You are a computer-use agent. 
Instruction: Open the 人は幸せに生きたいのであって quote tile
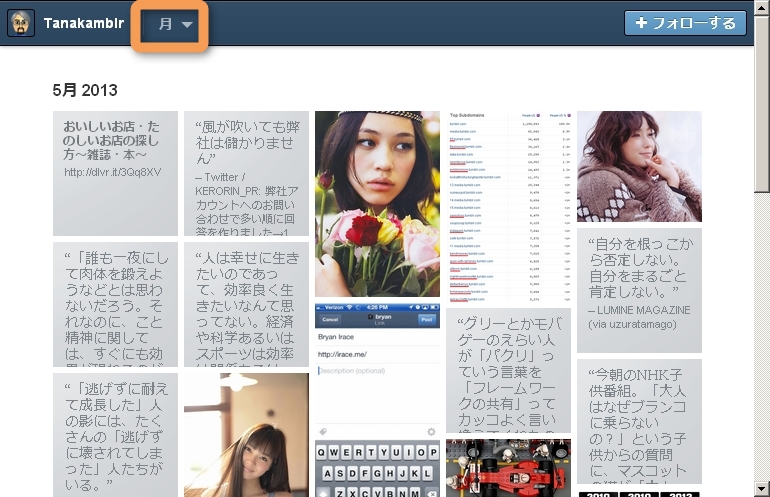pos(246,304)
